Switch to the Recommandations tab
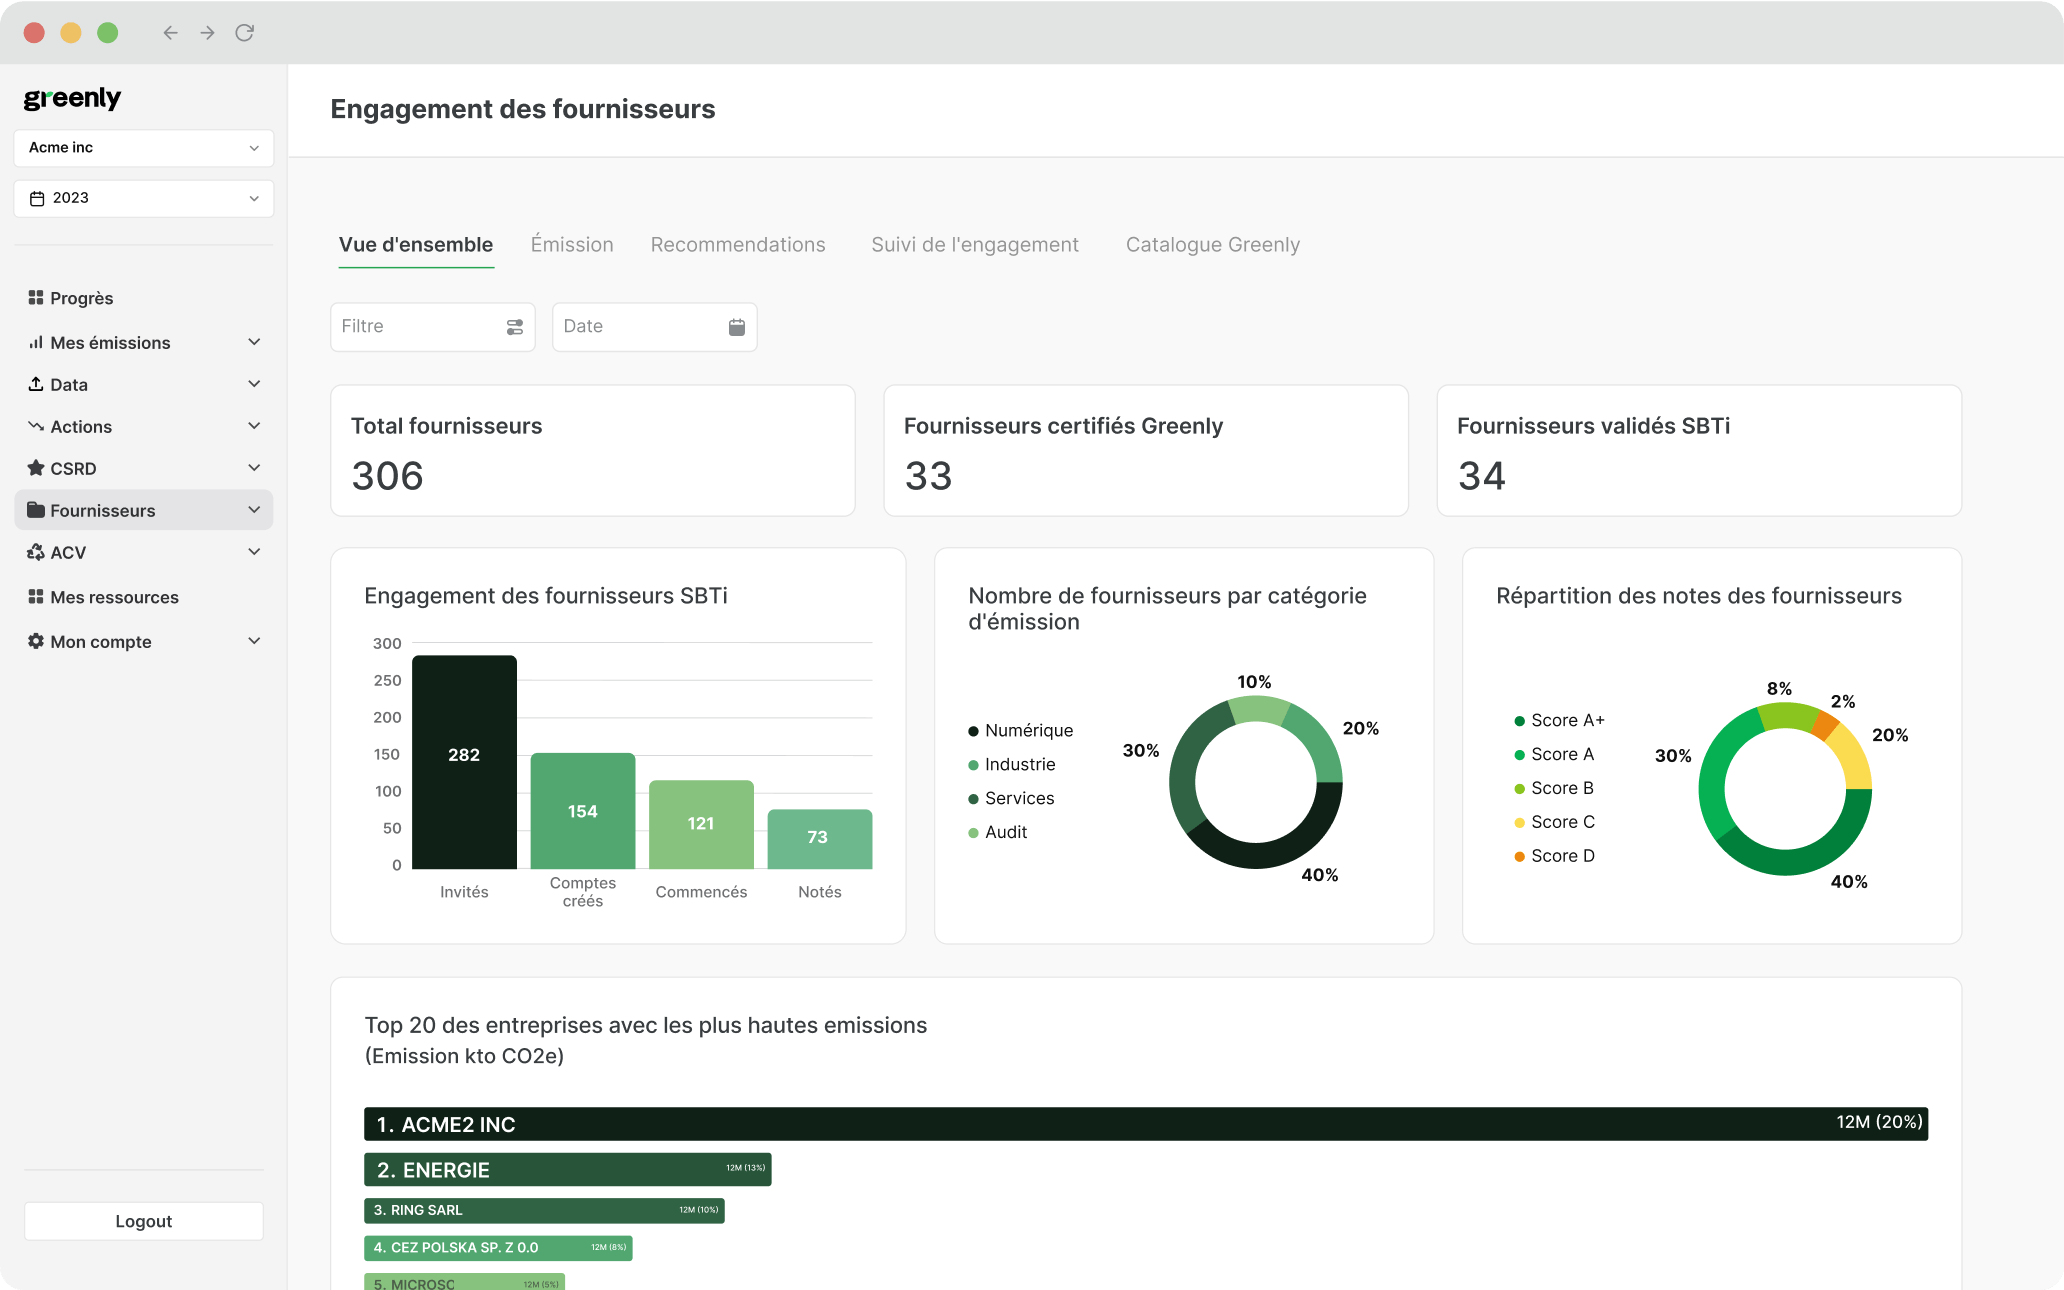Viewport: 2064px width, 1290px height. (x=740, y=244)
